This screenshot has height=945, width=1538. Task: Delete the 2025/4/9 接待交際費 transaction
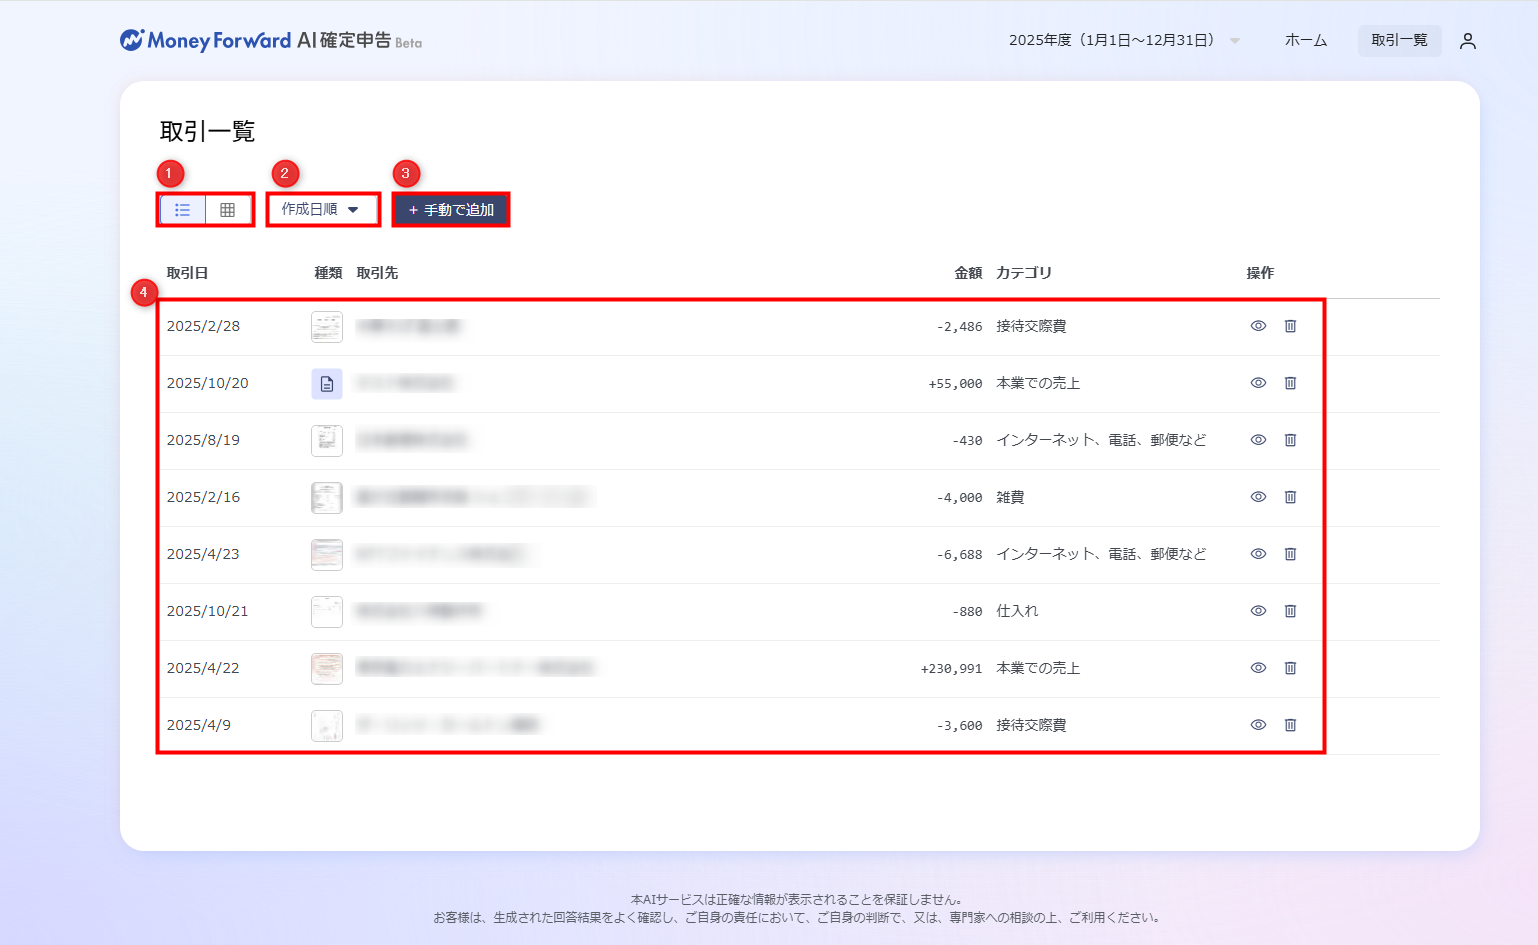[x=1290, y=725]
